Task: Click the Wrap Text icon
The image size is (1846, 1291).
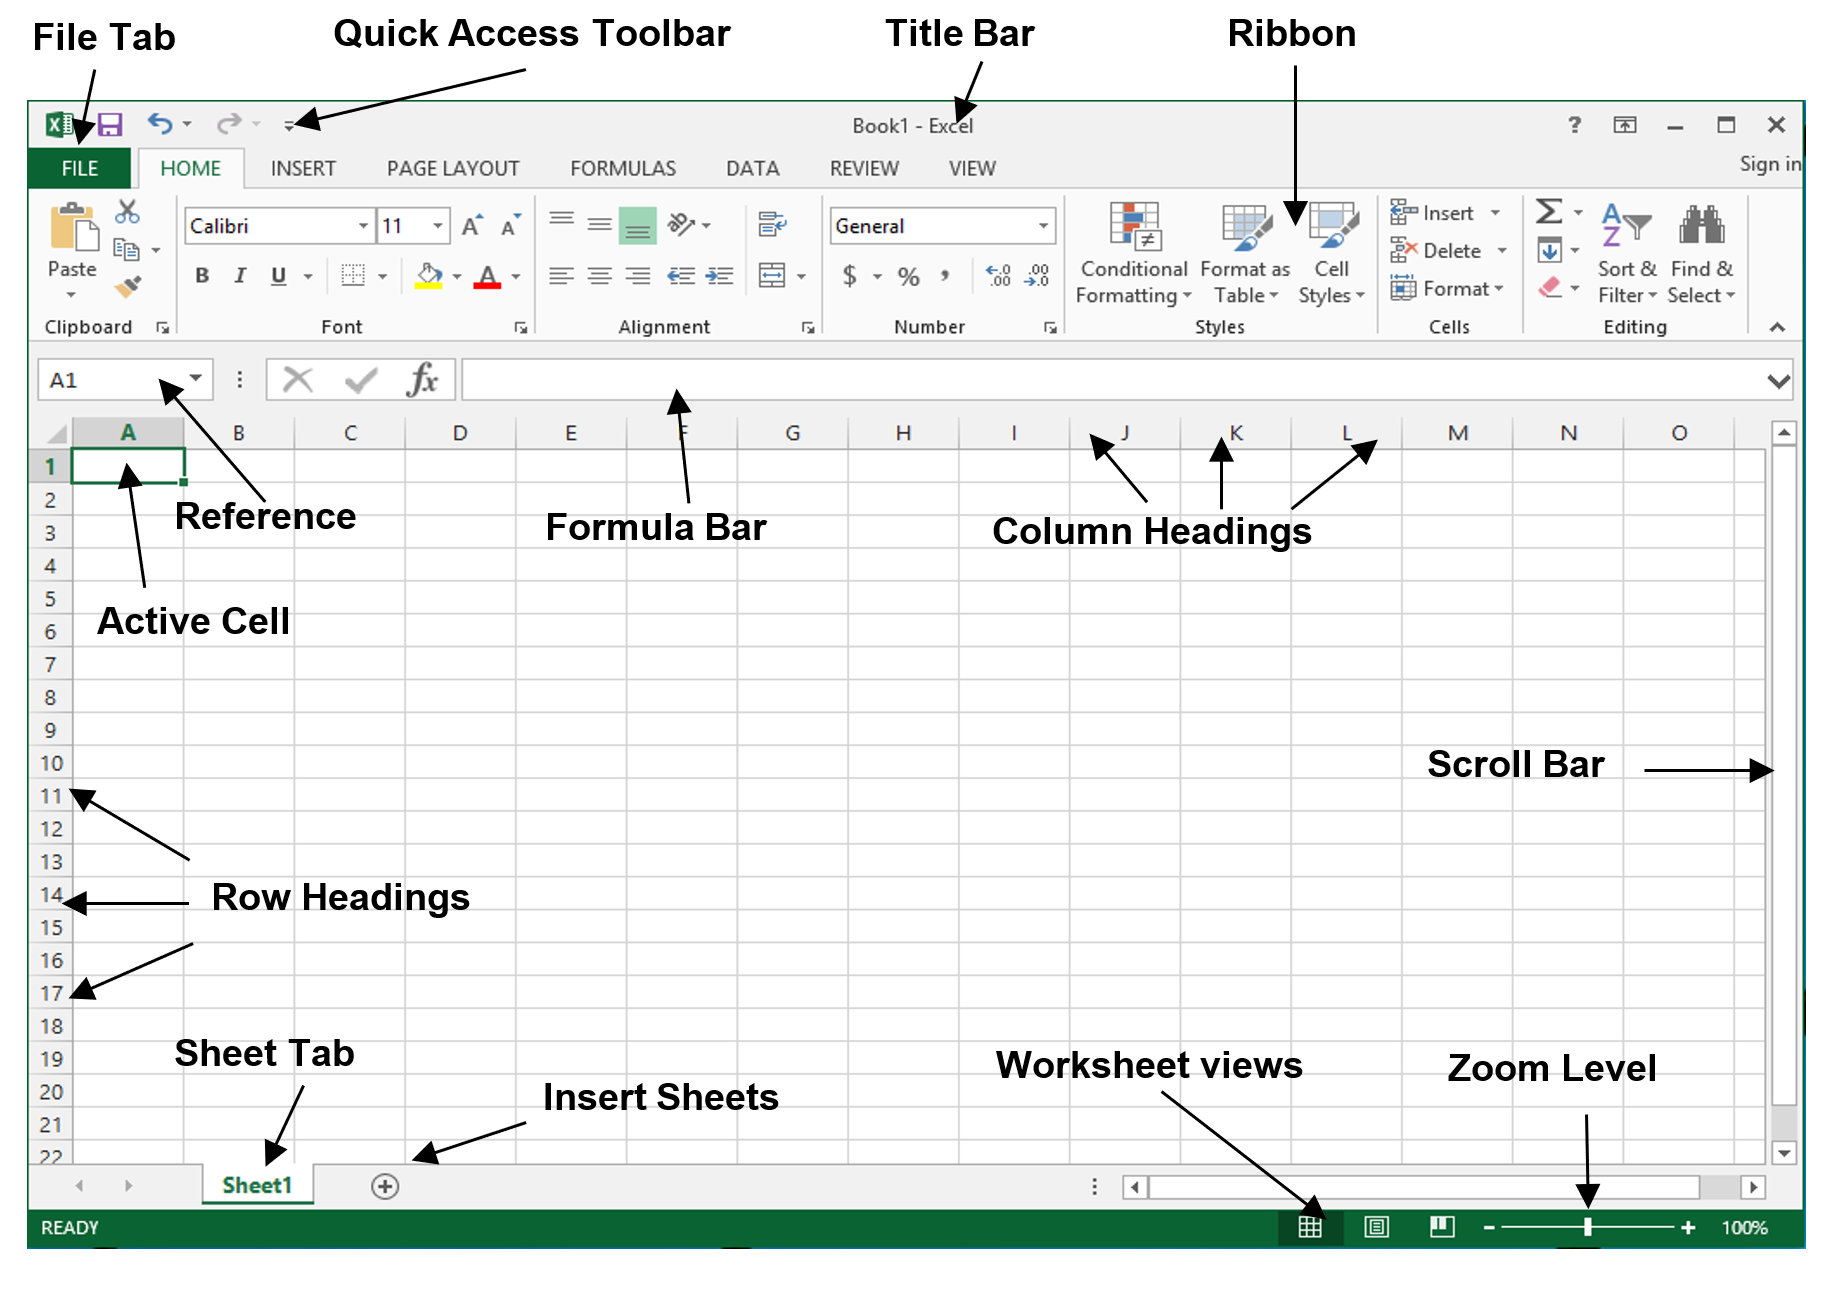Action: (772, 224)
